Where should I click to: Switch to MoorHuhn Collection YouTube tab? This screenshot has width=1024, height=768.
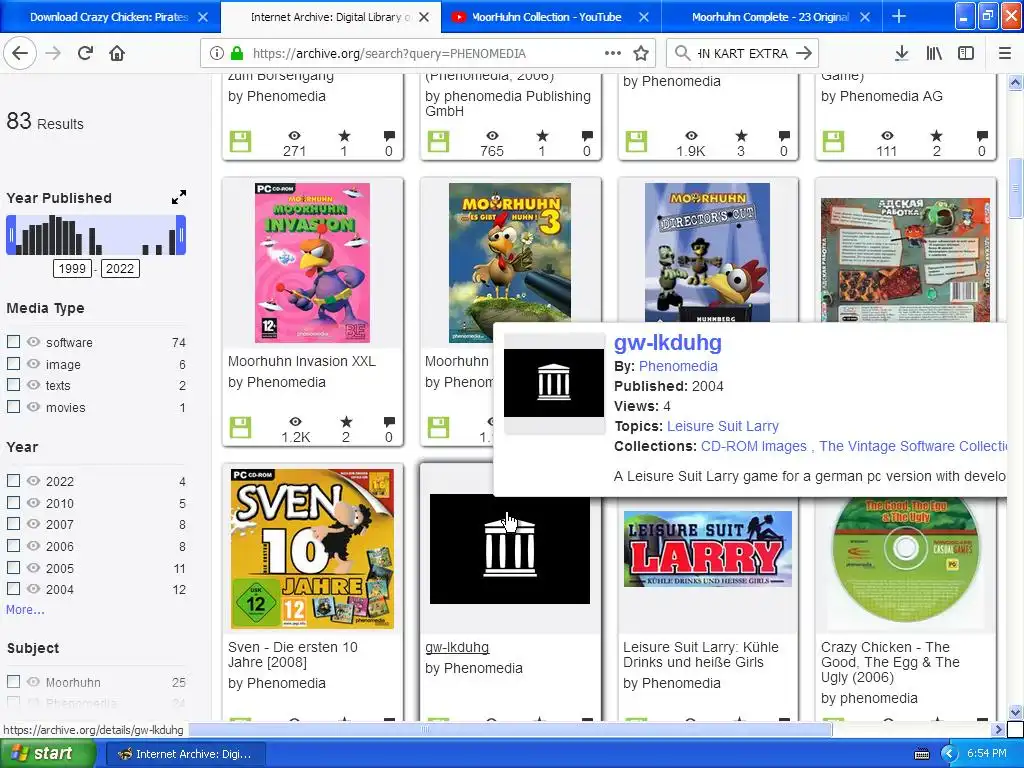click(546, 17)
